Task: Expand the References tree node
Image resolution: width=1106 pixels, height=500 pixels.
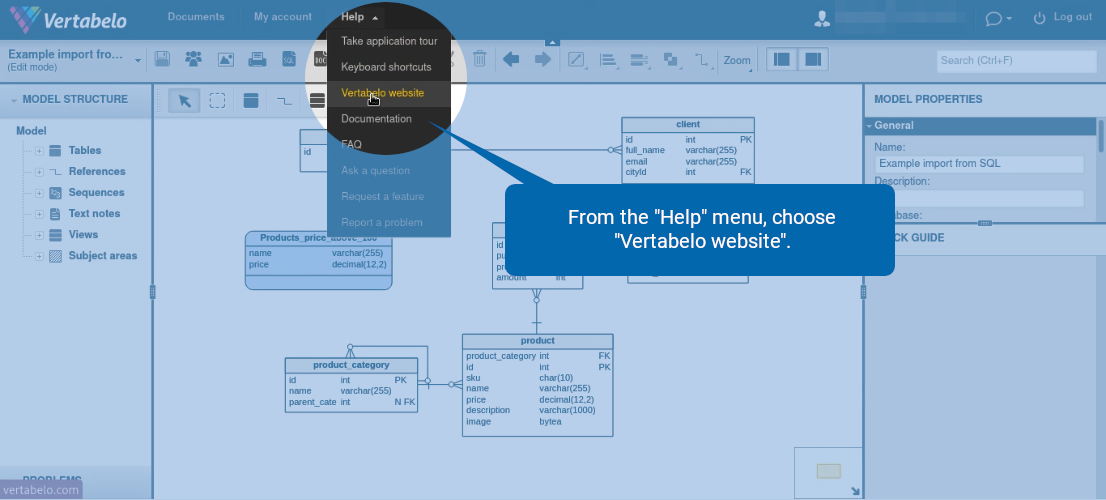Action: click(40, 172)
